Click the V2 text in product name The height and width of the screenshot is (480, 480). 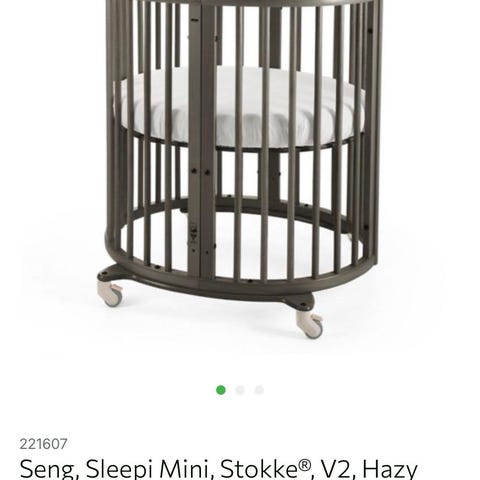339,469
